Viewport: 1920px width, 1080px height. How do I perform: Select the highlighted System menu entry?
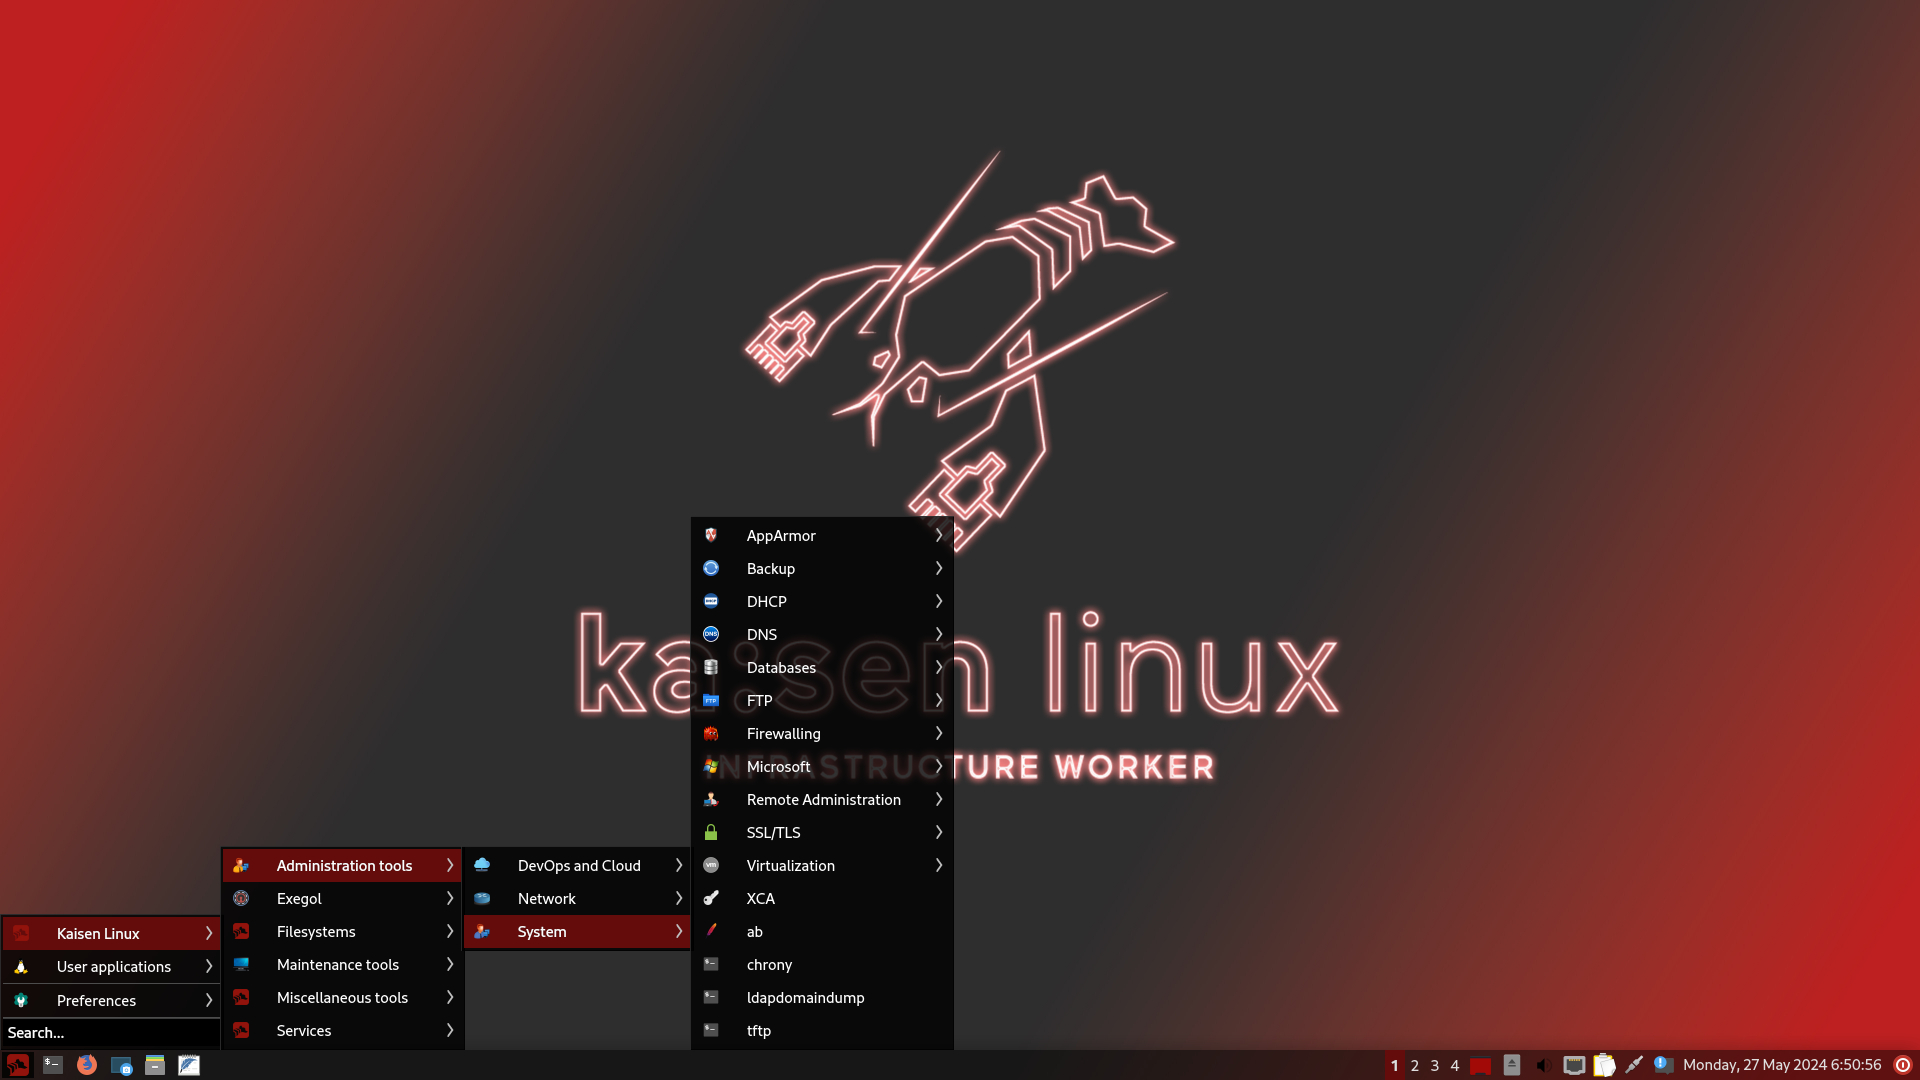[577, 931]
